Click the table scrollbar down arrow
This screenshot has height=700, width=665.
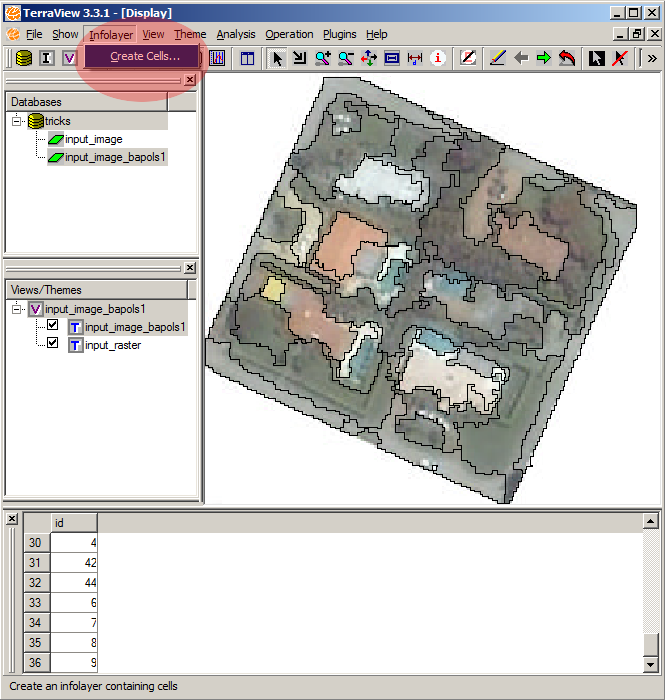point(651,664)
